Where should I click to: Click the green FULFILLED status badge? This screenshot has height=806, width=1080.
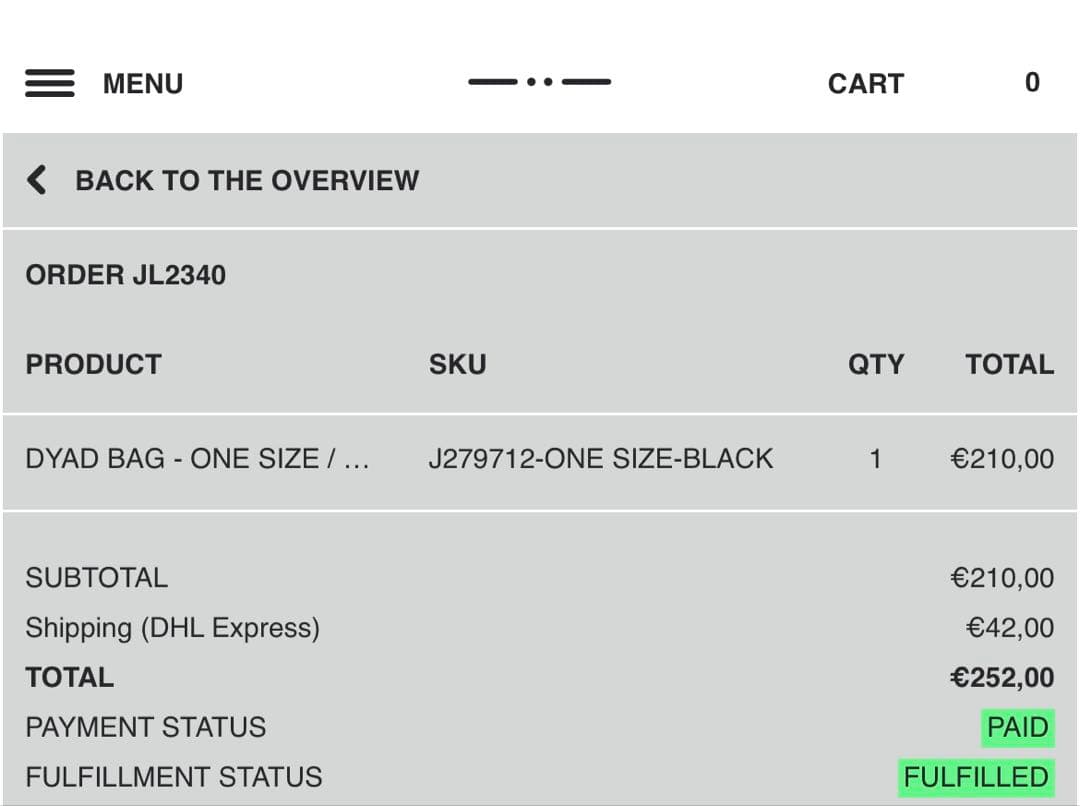976,777
